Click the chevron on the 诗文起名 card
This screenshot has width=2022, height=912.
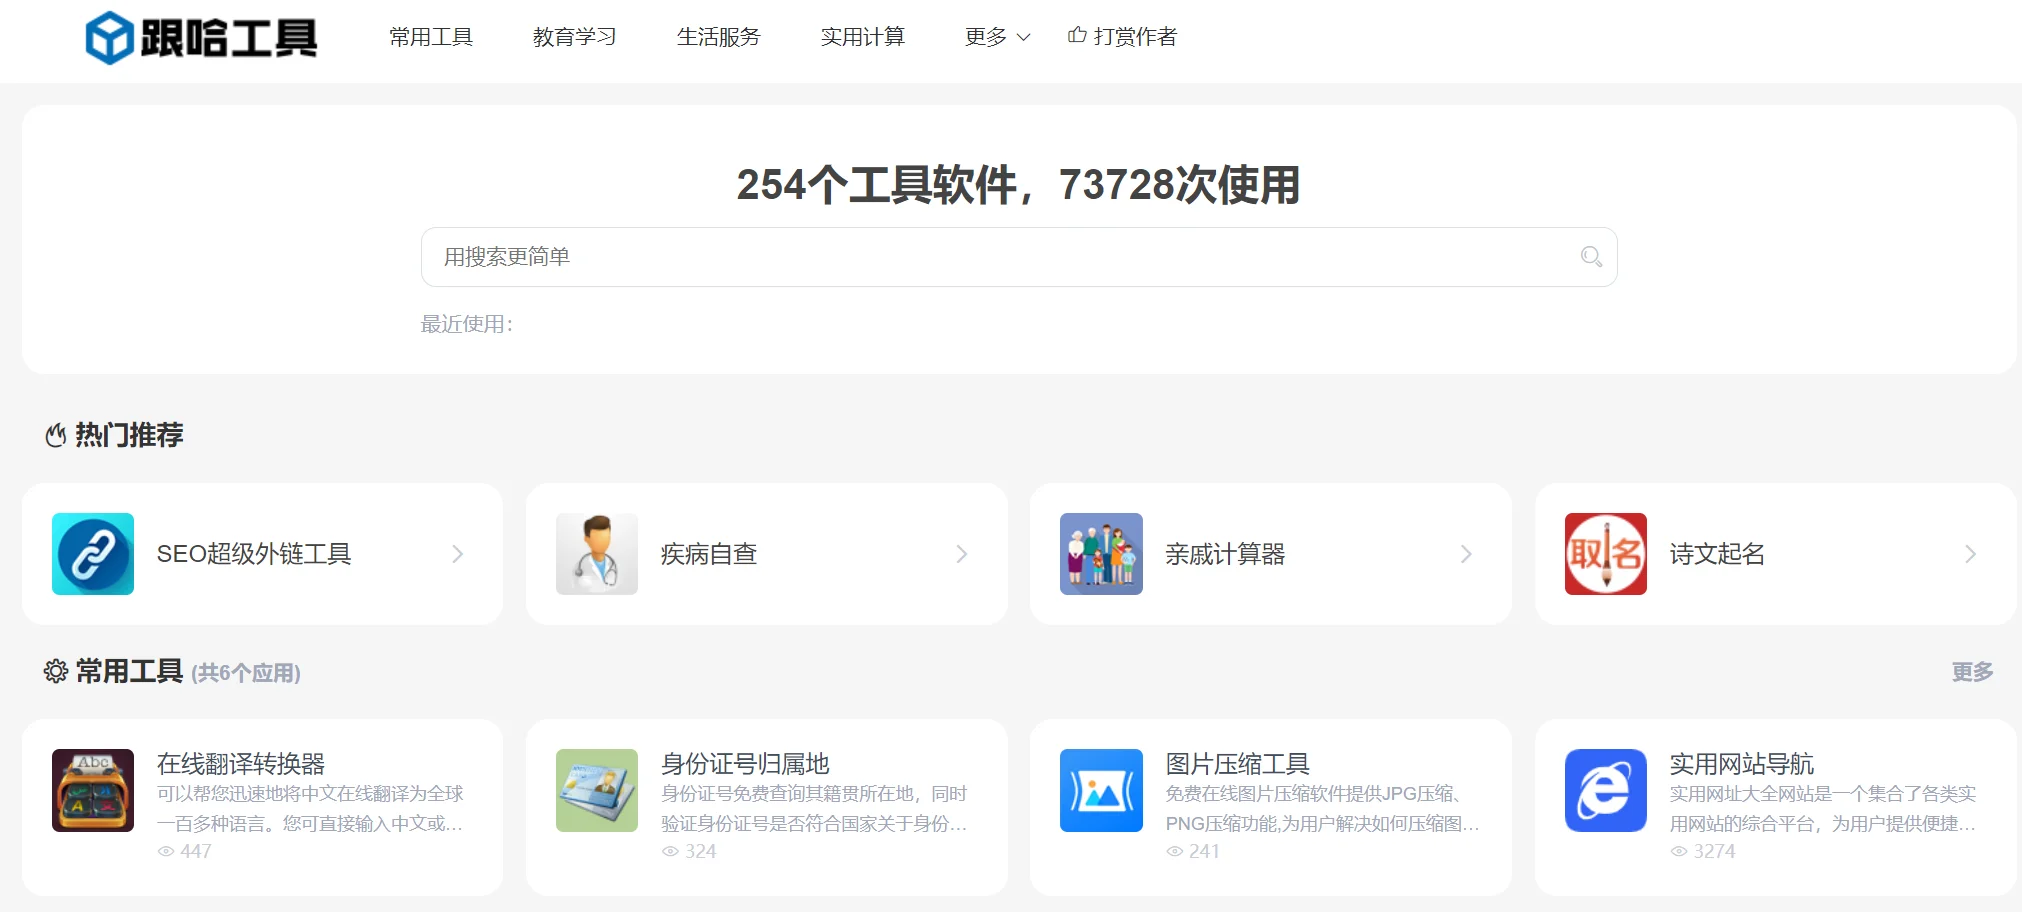[x=1971, y=554]
